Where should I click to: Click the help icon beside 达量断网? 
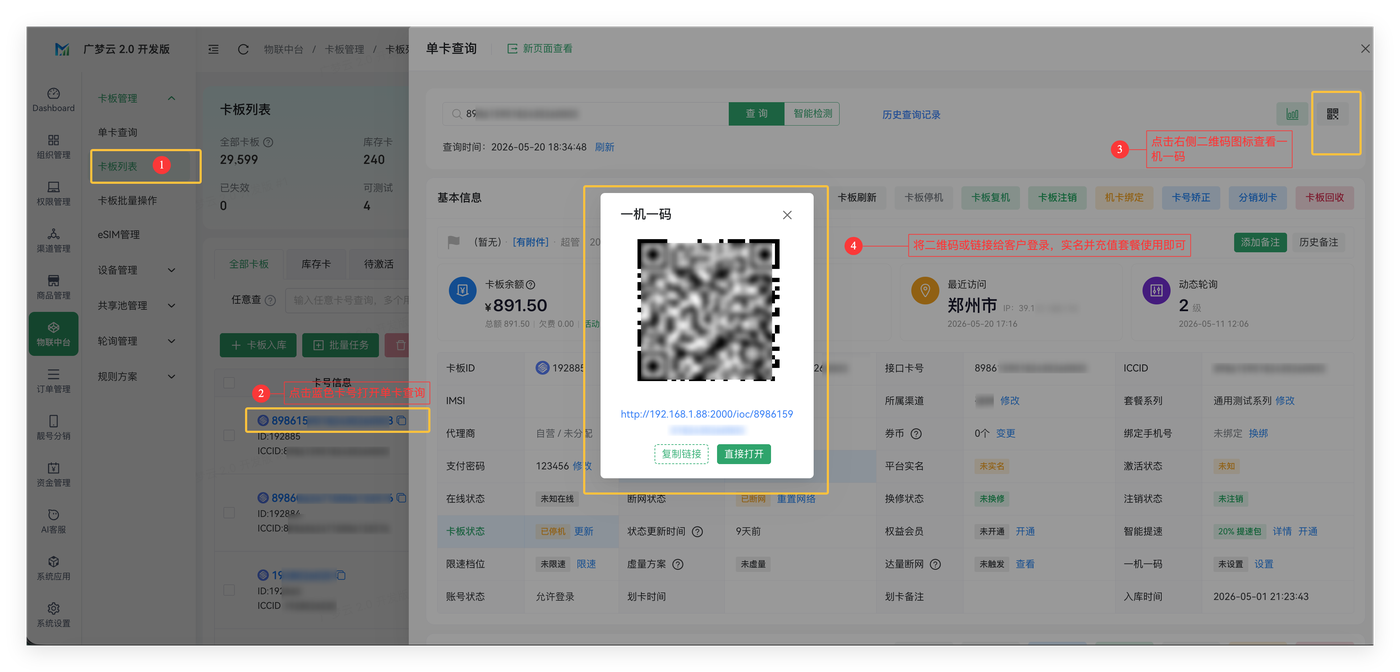[x=935, y=564]
